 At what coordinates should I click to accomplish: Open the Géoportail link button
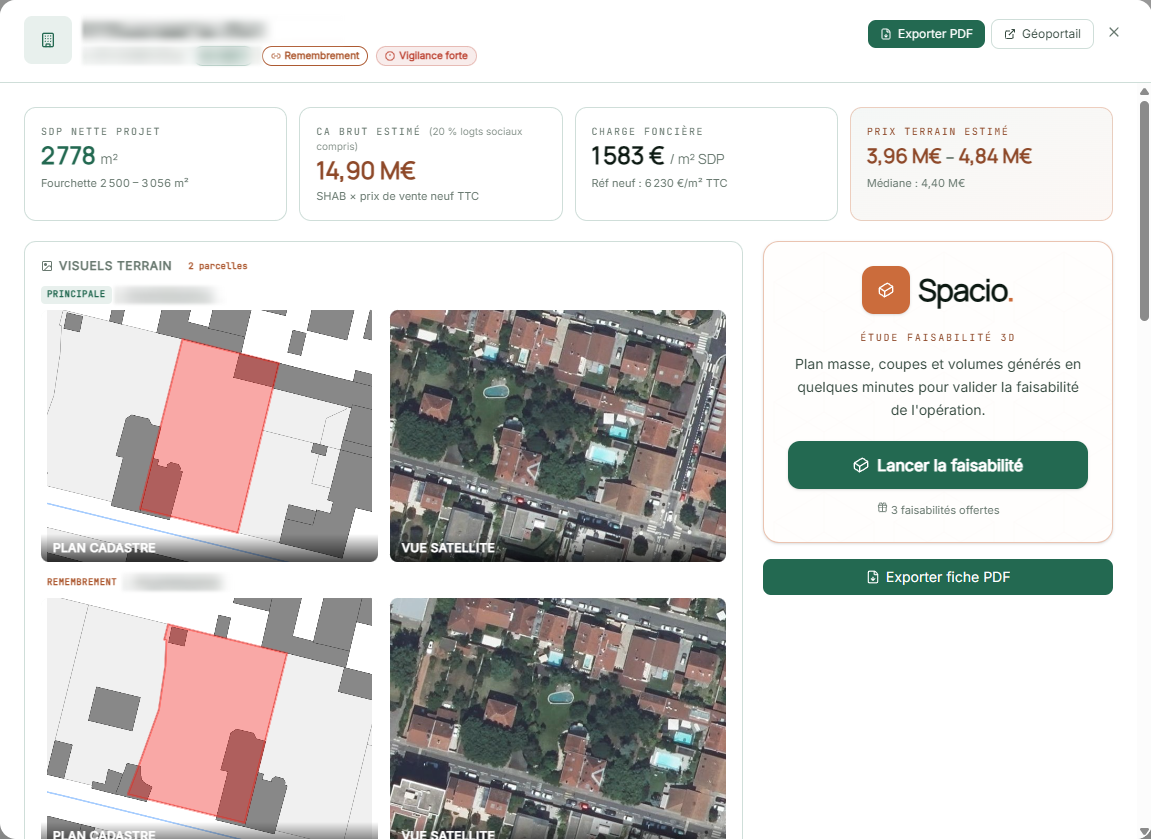click(1042, 34)
